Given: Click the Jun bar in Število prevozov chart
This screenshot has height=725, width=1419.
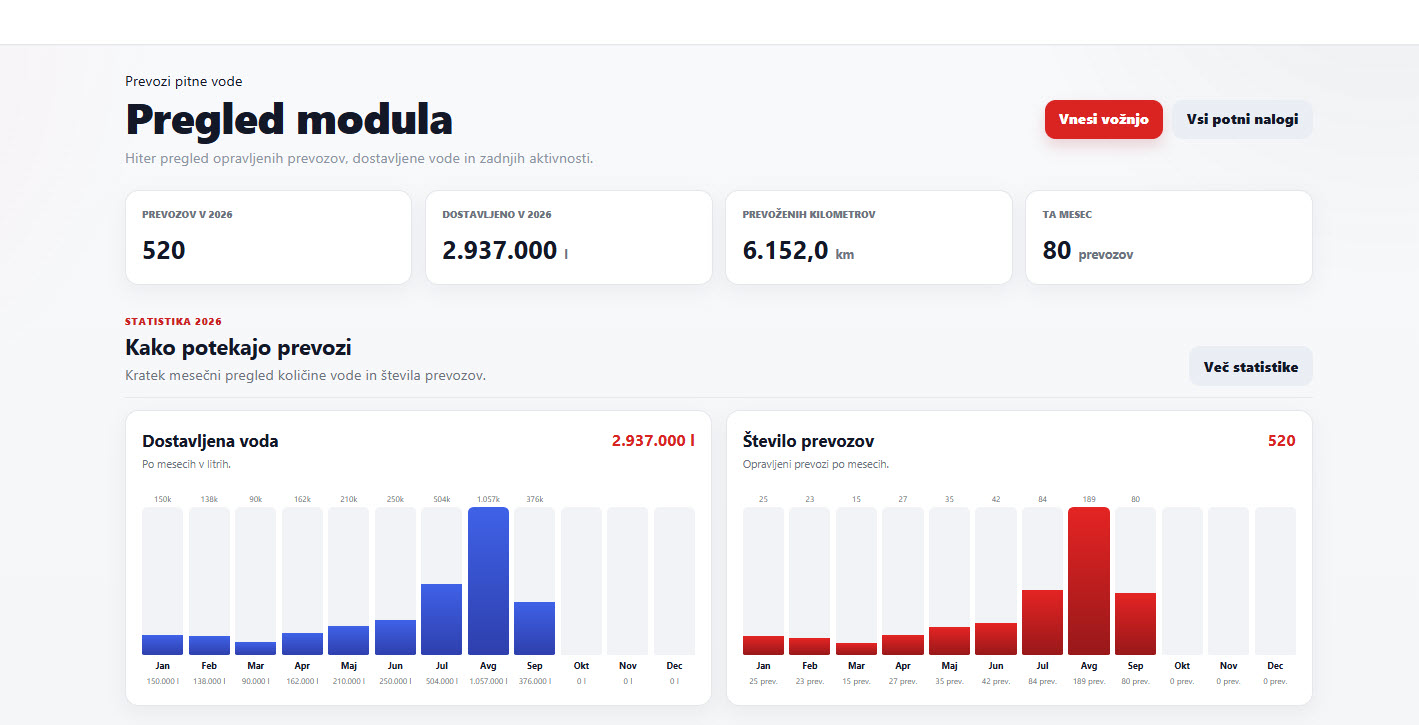Looking at the screenshot, I should 996,639.
